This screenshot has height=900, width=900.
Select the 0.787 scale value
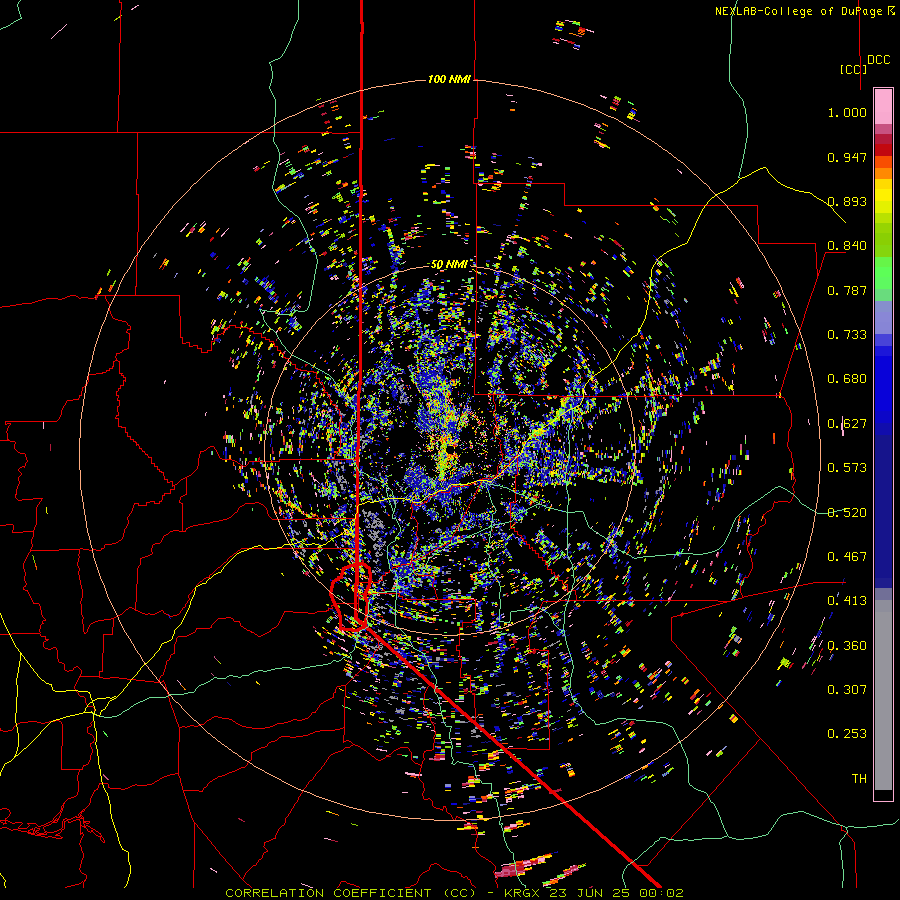pyautogui.click(x=847, y=290)
